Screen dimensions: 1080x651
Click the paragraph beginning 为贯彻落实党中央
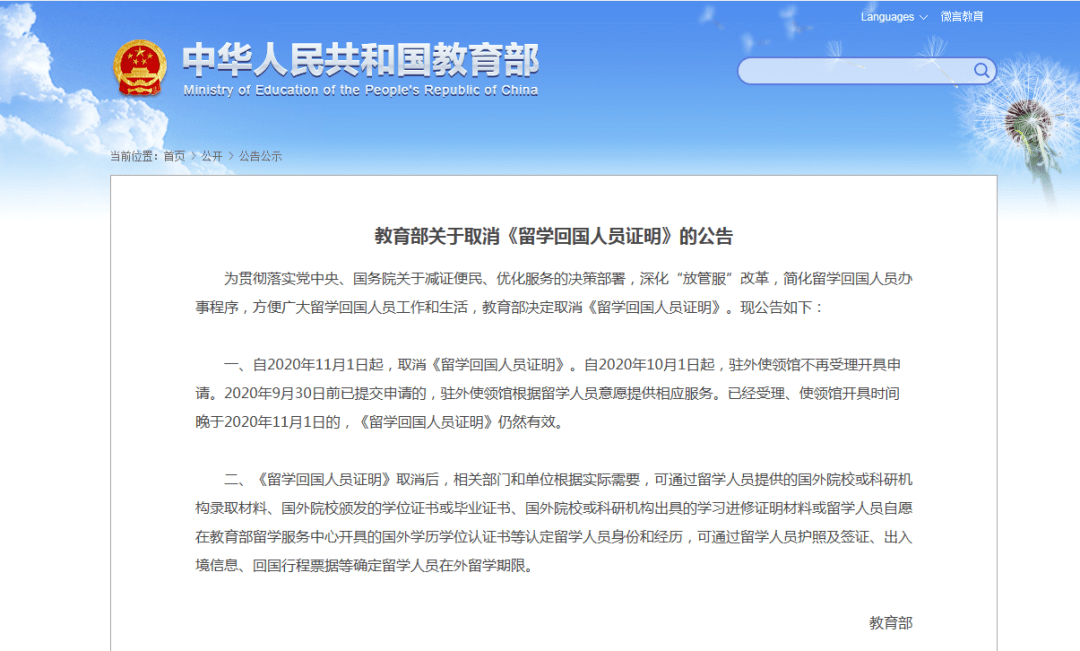coord(554,293)
